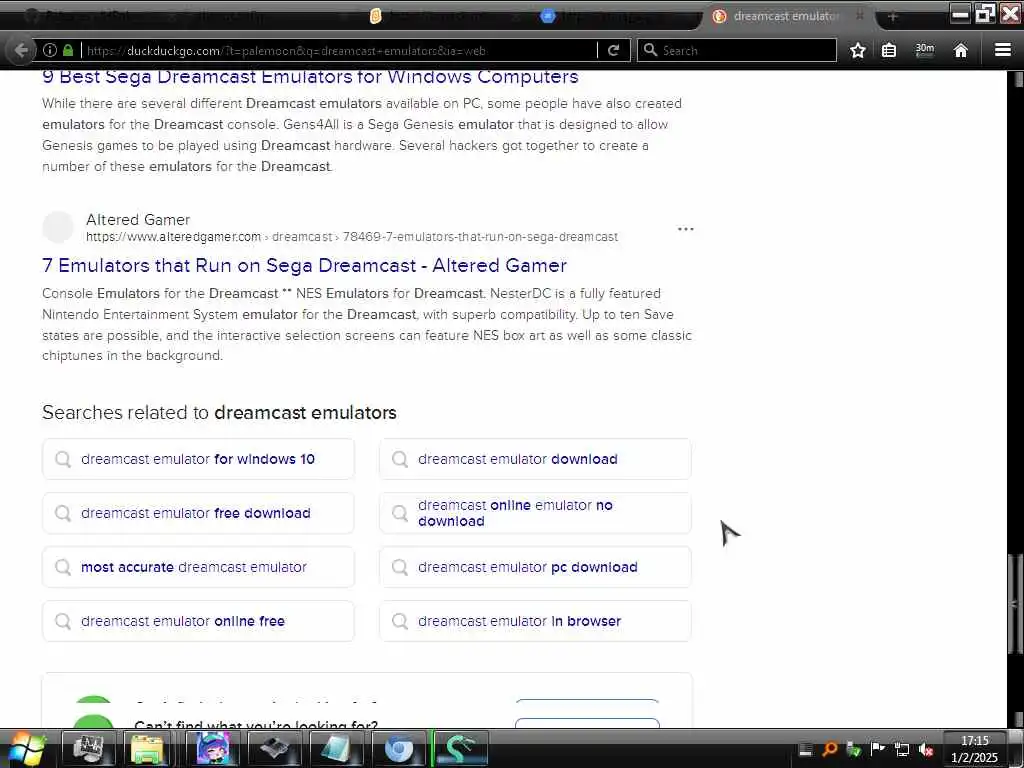Click the duckduckgo.com address bar URL
Image resolution: width=1024 pixels, height=768 pixels.
[286, 50]
